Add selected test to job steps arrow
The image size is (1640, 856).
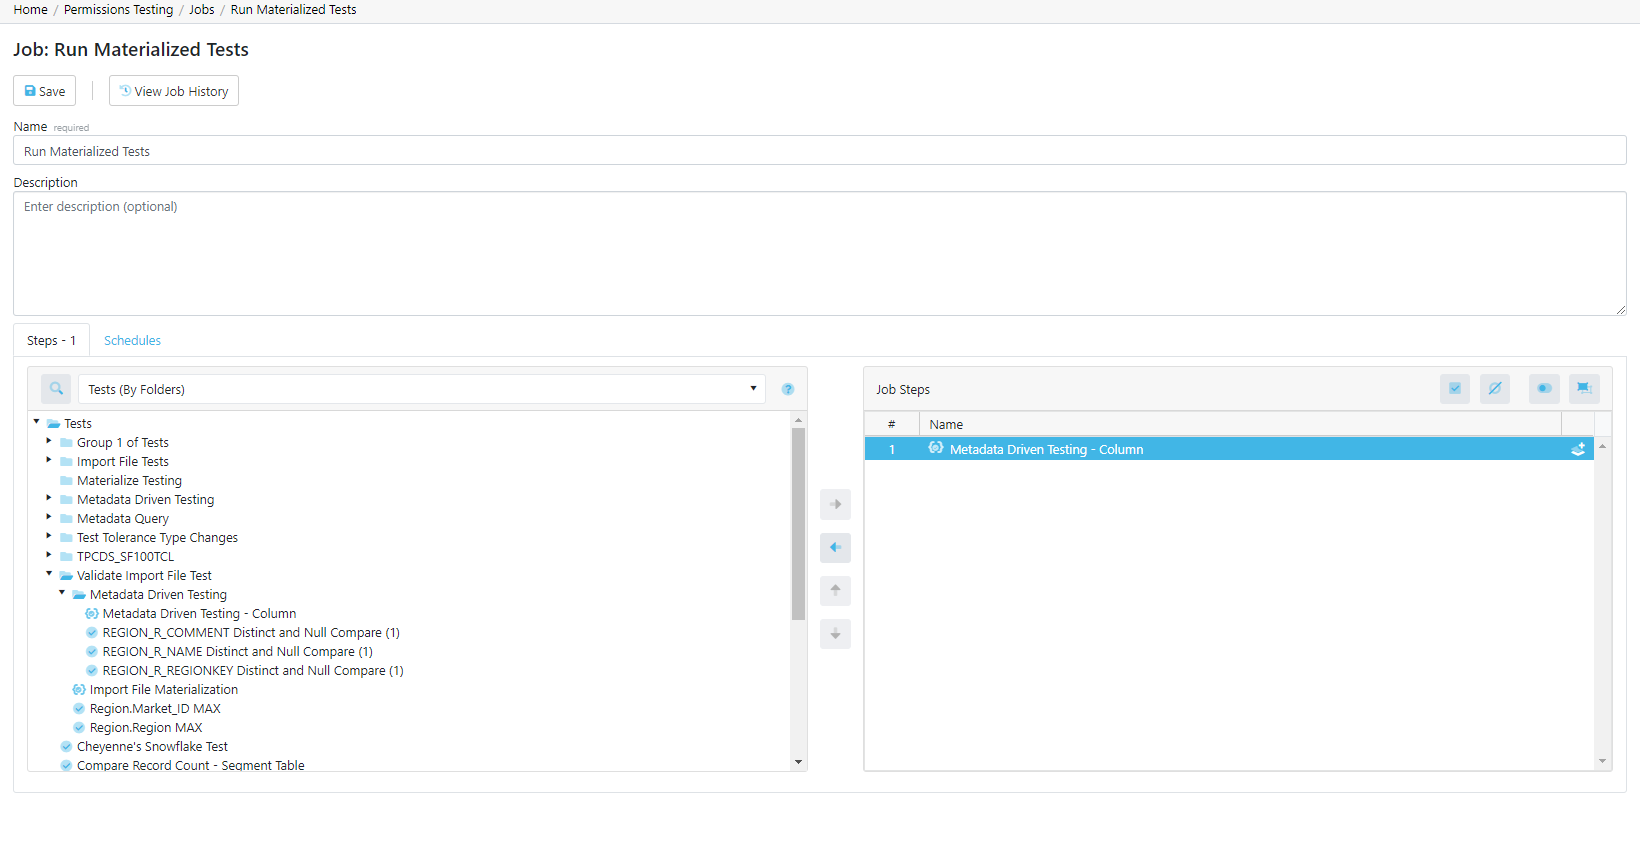[835, 504]
